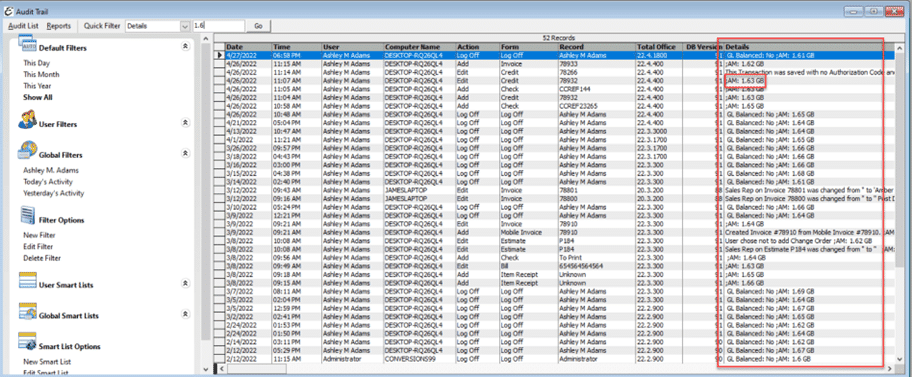Viewport: 912px width, 377px height.
Task: Click record cell 78800
Action: [596, 198]
